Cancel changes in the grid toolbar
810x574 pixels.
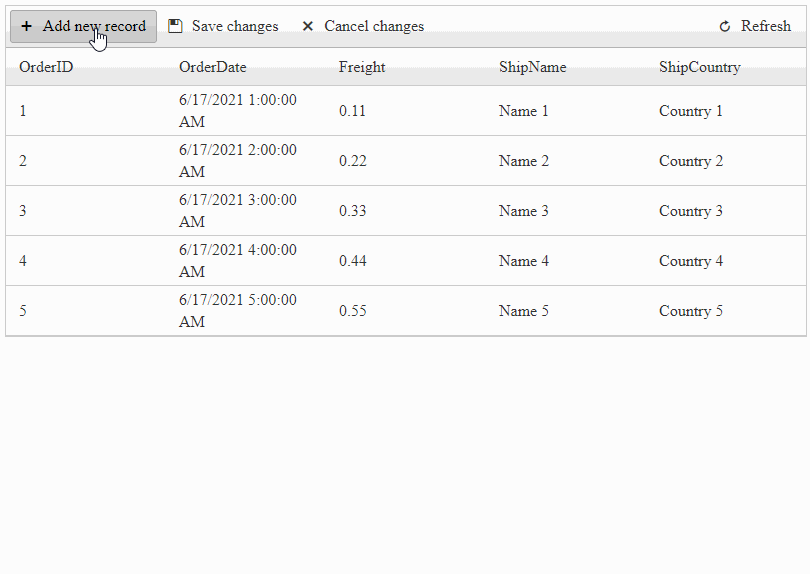[363, 26]
